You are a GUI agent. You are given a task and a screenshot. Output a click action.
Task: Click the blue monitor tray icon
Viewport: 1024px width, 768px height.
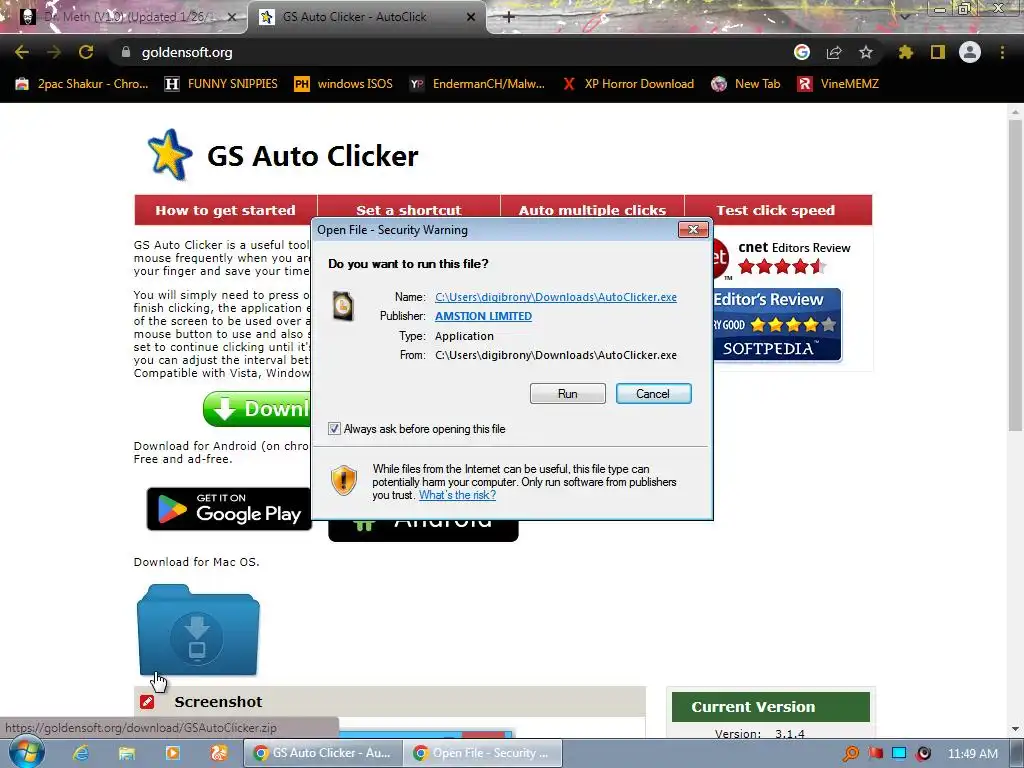(899, 754)
